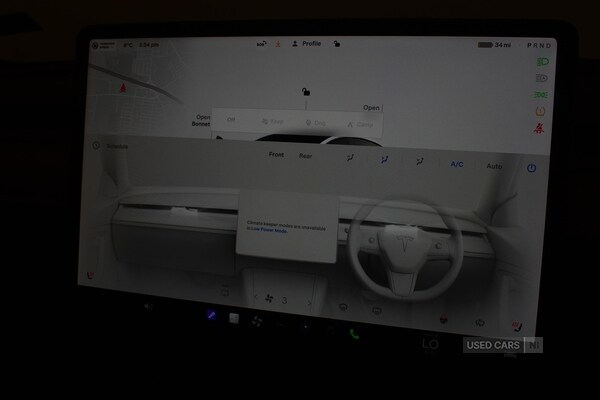Increase fan speed with right chevron
The width and height of the screenshot is (600, 400).
pos(309,303)
